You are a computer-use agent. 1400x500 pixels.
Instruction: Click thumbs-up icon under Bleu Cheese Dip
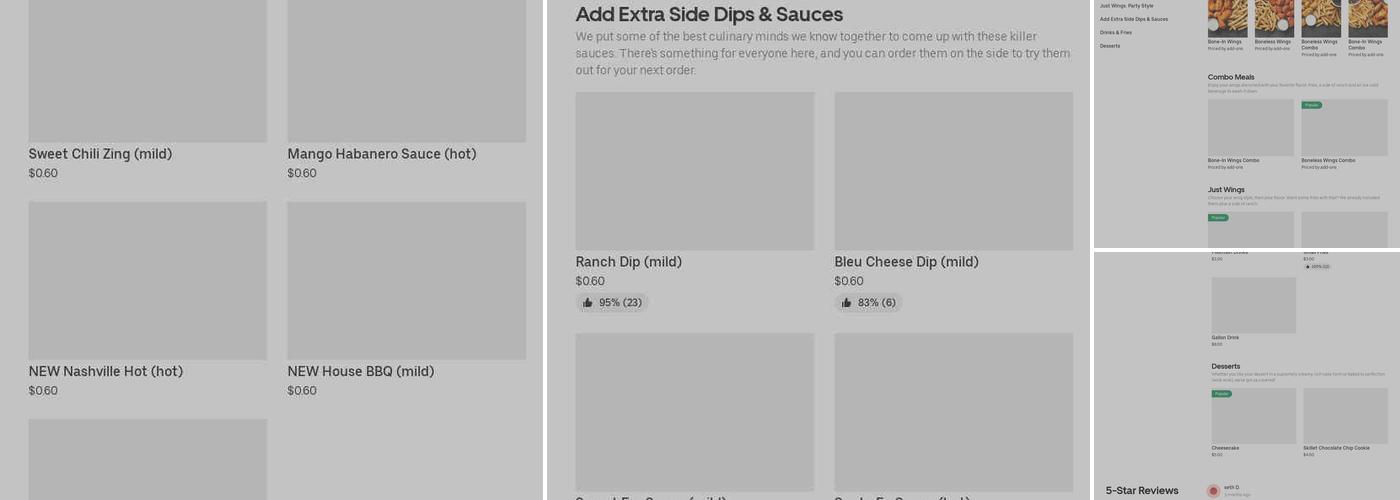[847, 303]
